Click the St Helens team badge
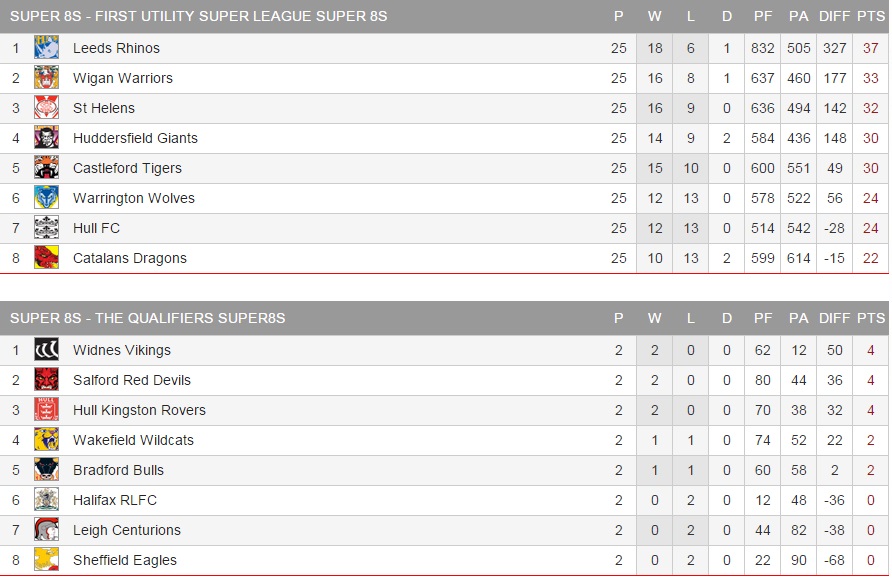This screenshot has width=892, height=578. 46,108
